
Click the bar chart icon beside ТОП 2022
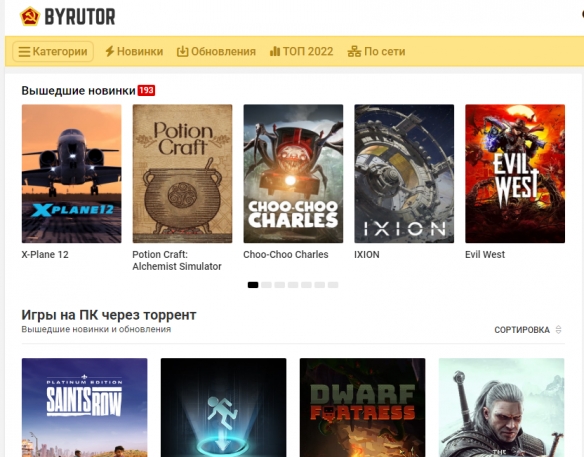pos(275,51)
